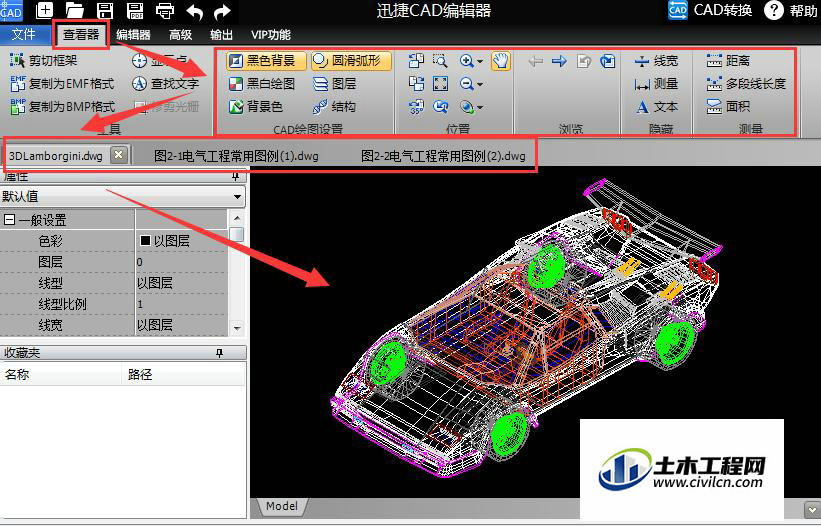The width and height of the screenshot is (821, 526).
Task: Select the Model layout tab
Action: (x=282, y=506)
